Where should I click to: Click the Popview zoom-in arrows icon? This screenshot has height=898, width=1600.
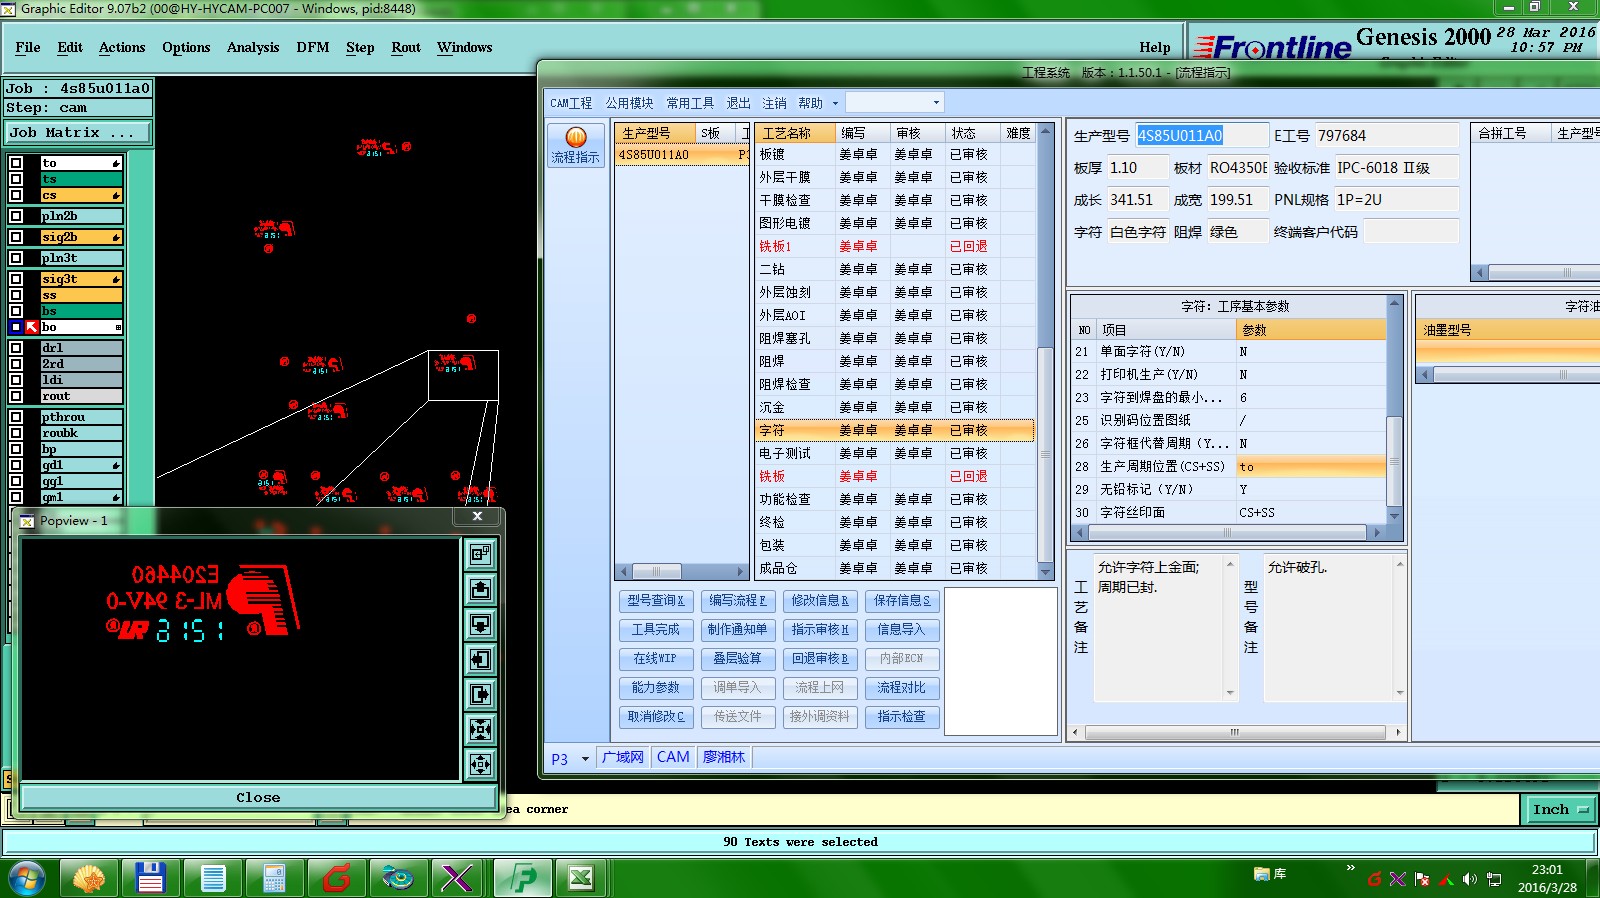coord(481,729)
